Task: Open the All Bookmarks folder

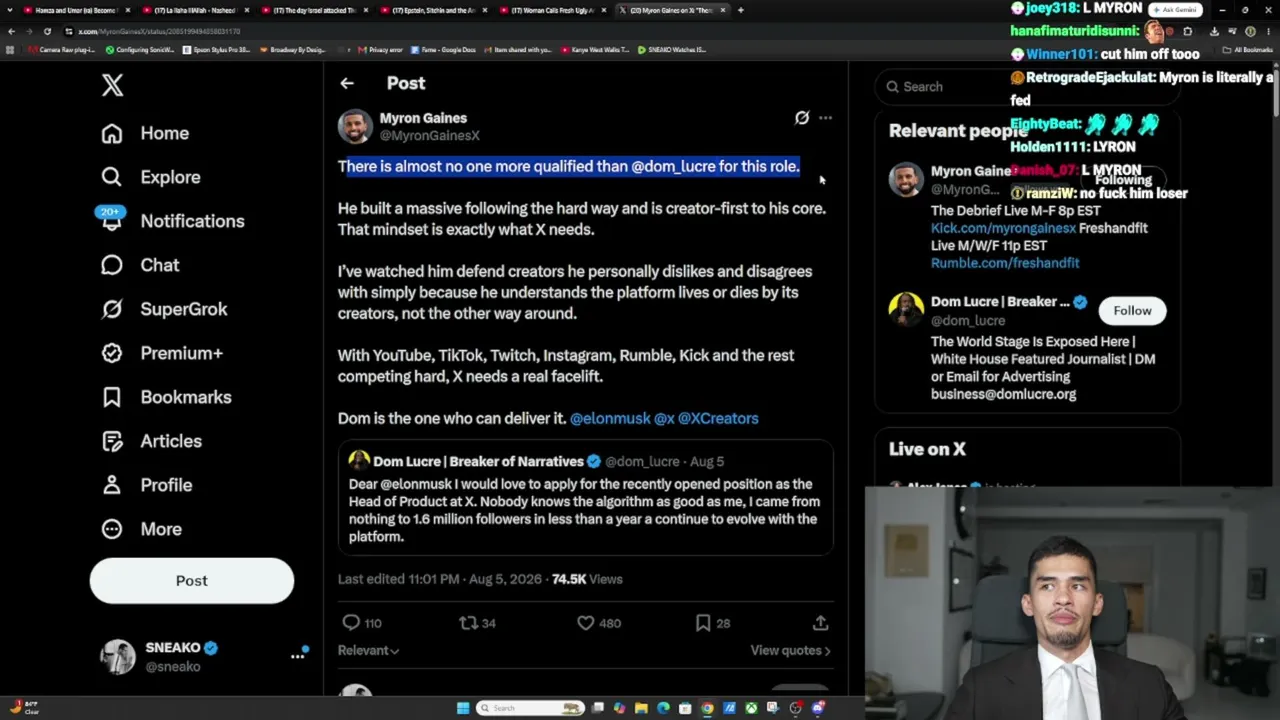Action: [1248, 49]
